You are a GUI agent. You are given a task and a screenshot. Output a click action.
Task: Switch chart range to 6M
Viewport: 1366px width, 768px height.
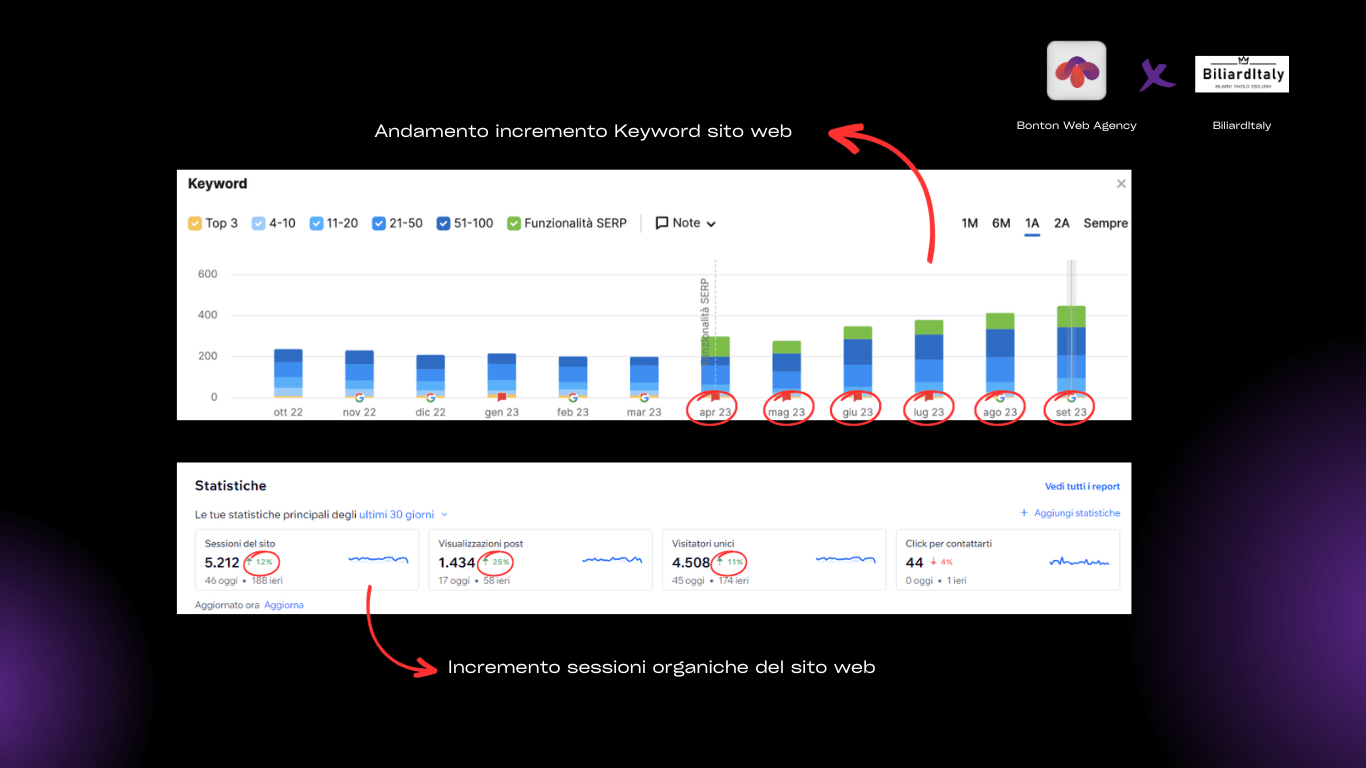coord(1001,223)
